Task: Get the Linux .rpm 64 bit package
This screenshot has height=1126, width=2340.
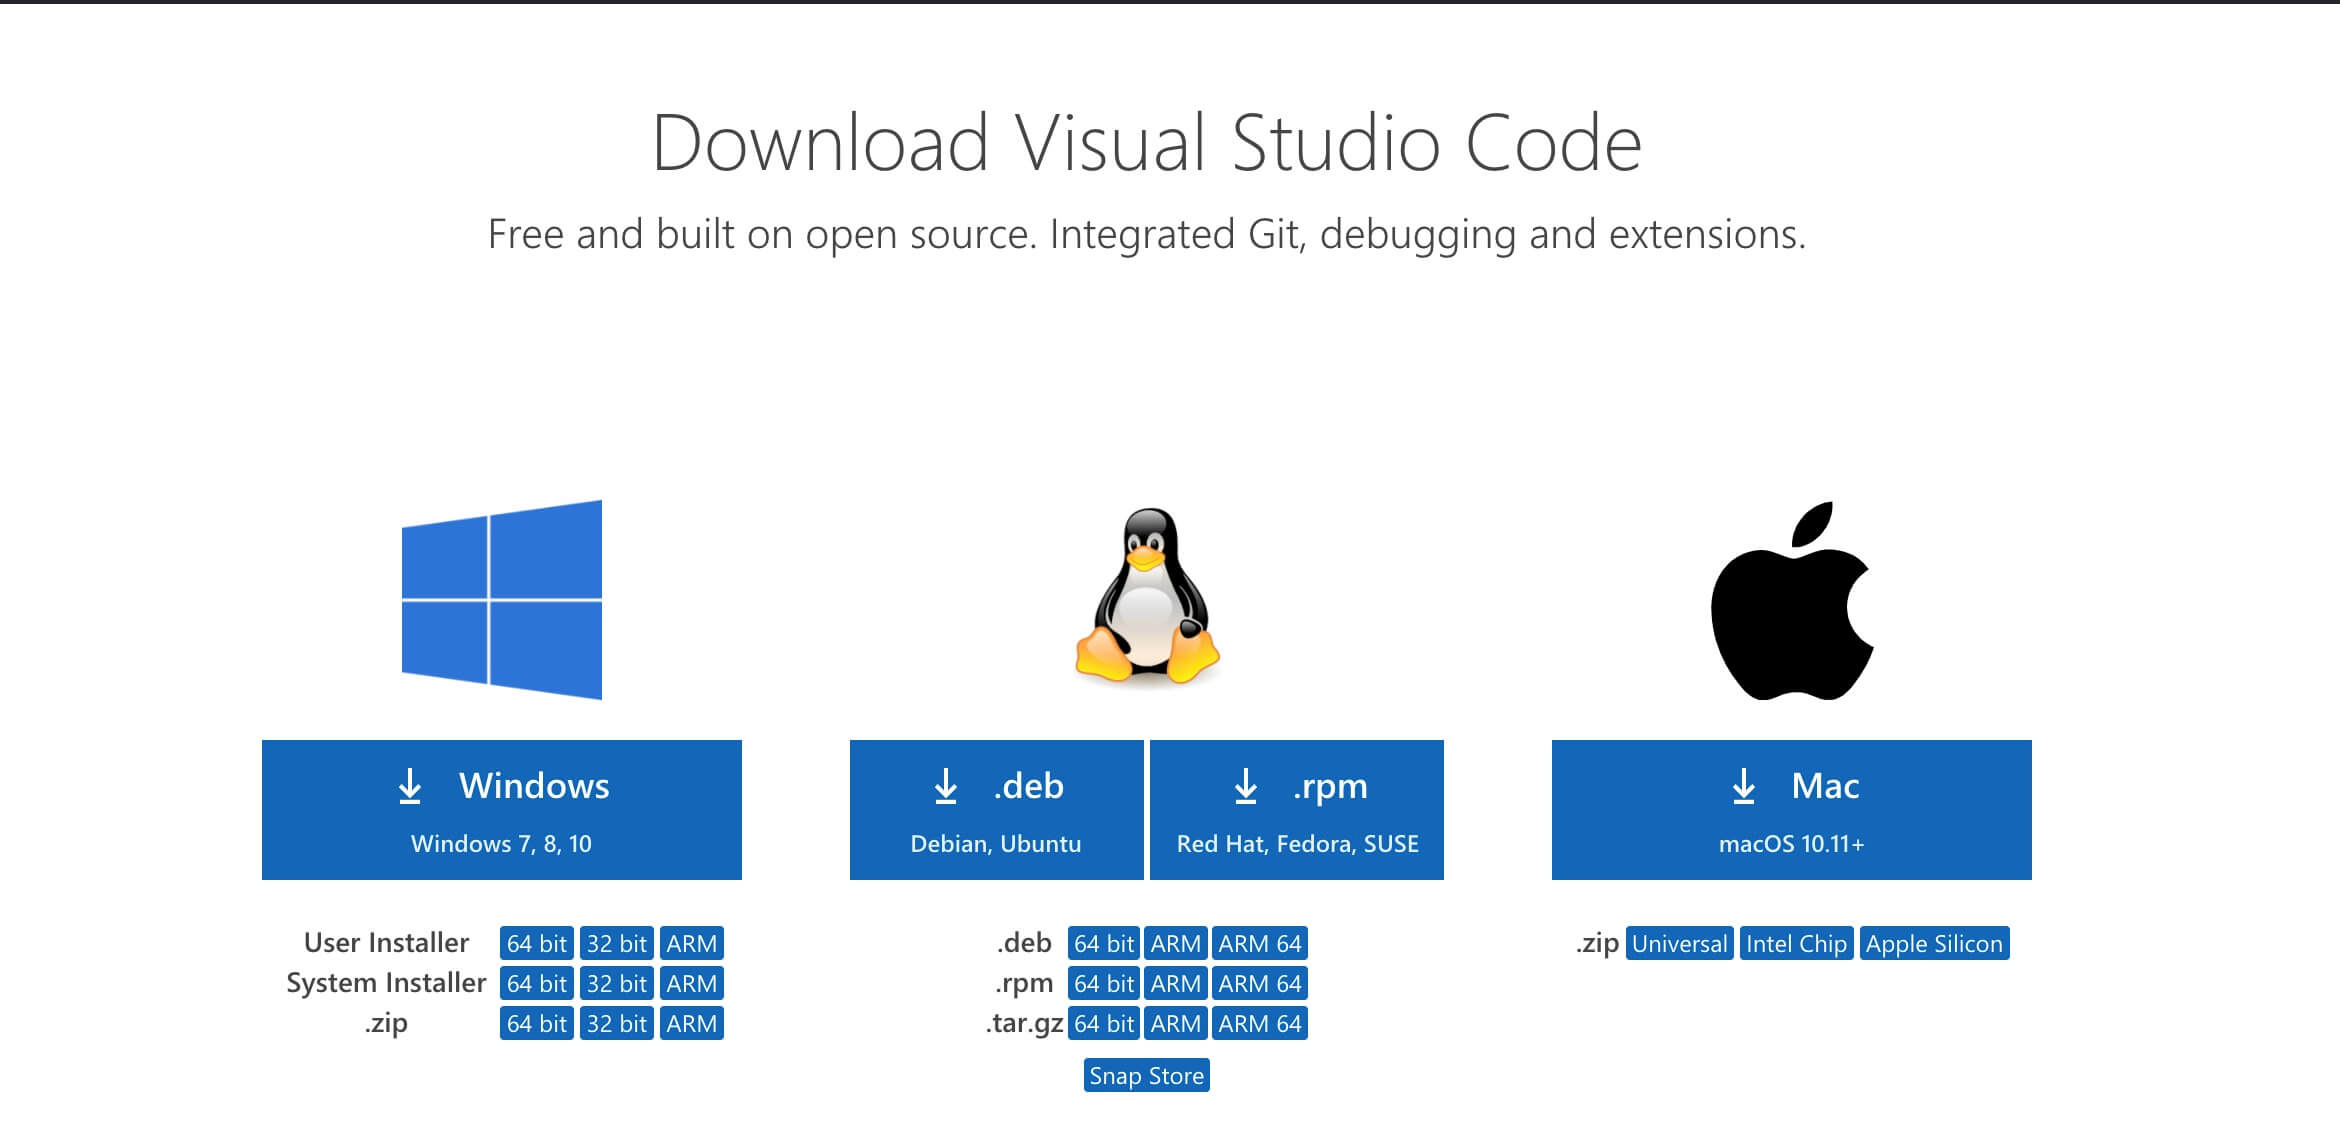Action: tap(1104, 983)
